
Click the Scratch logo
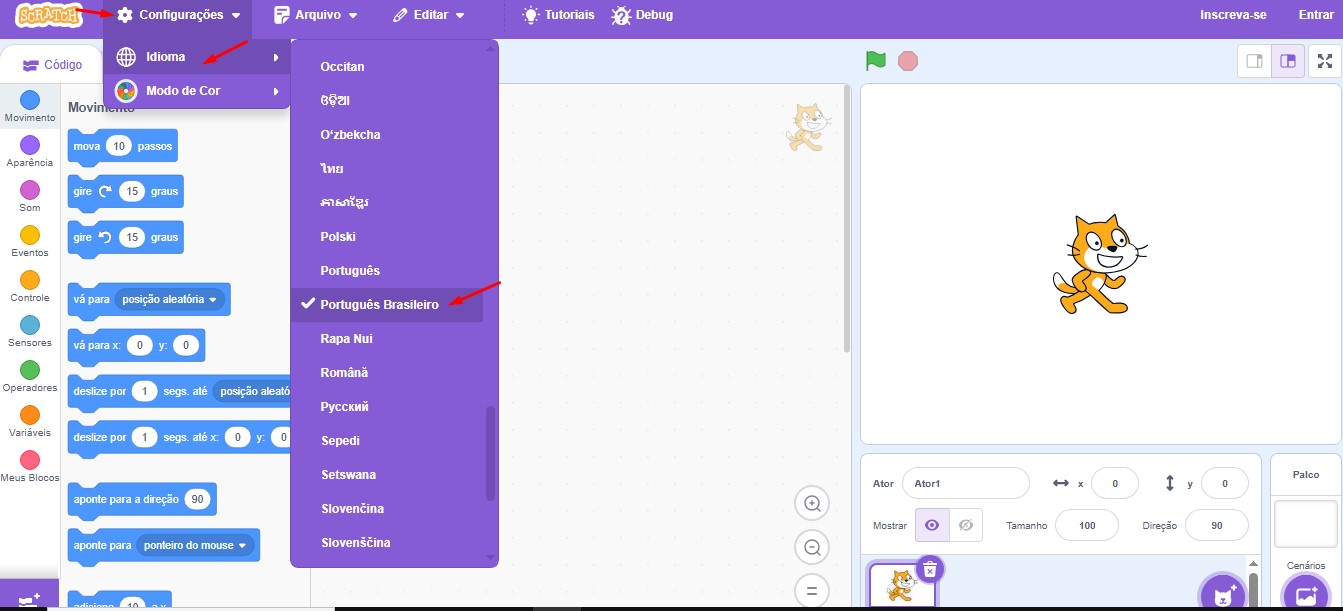pyautogui.click(x=48, y=15)
